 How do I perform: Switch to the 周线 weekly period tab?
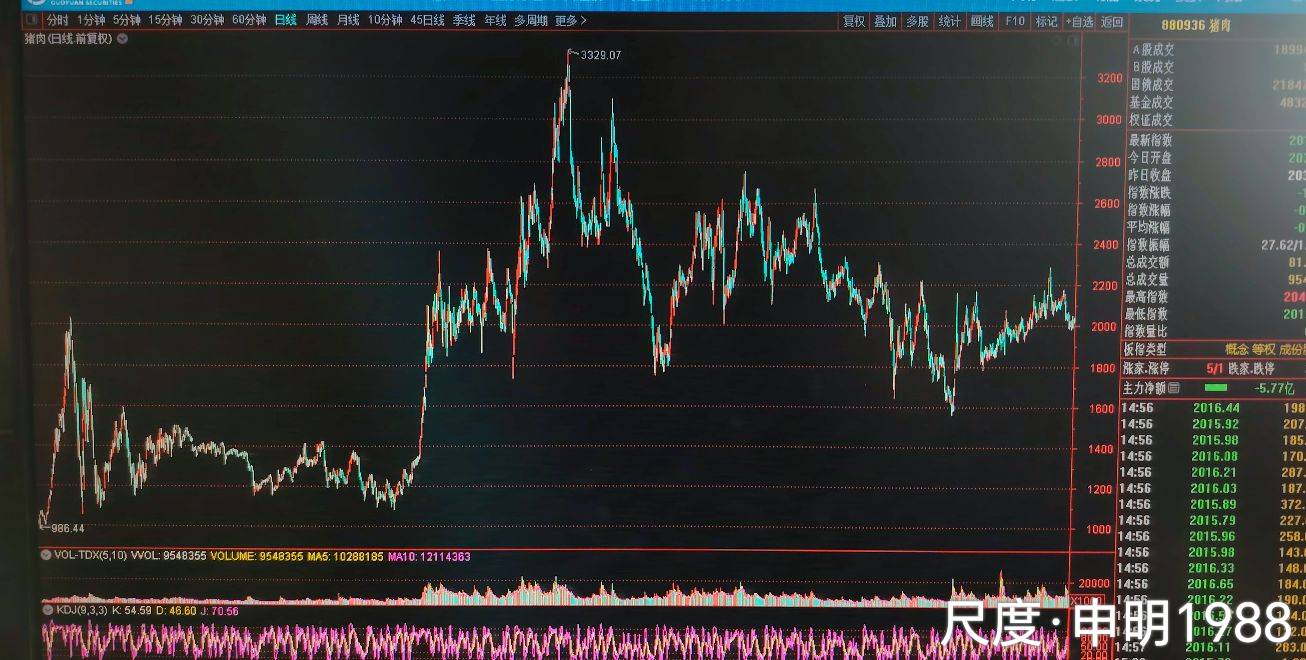point(317,20)
